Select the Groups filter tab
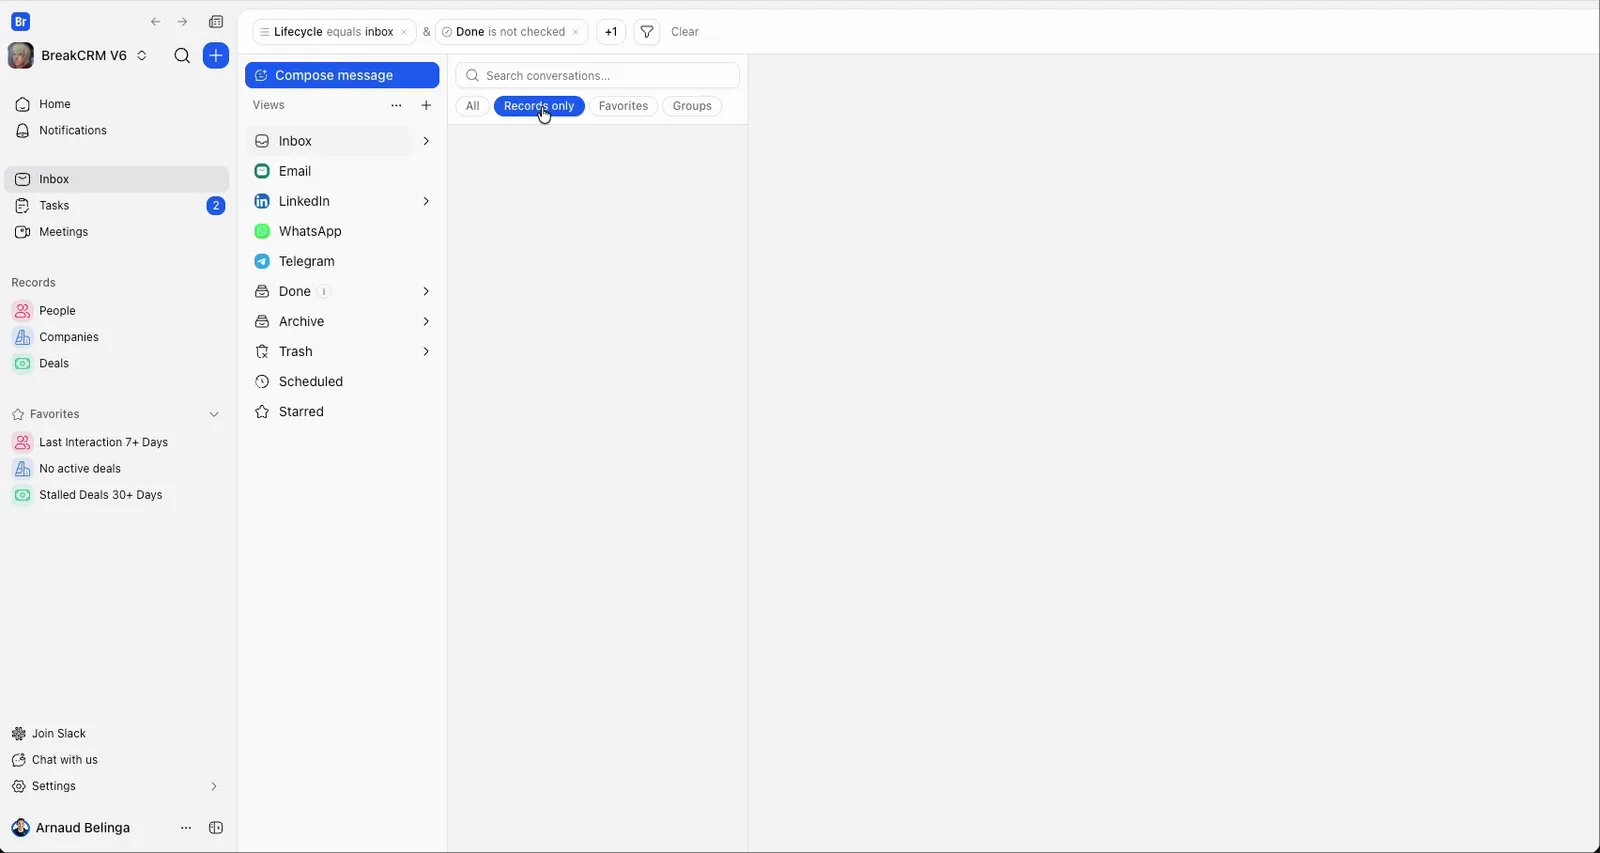The width and height of the screenshot is (1600, 853). point(692,106)
